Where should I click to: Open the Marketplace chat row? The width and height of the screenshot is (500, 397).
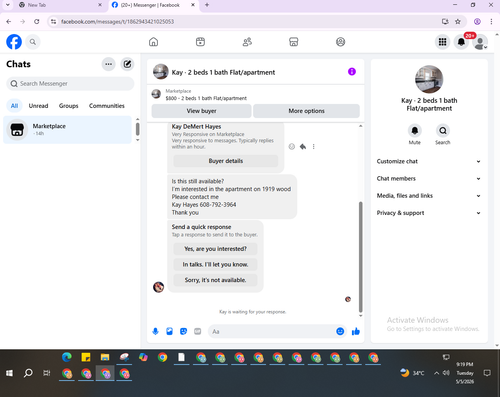(68, 130)
